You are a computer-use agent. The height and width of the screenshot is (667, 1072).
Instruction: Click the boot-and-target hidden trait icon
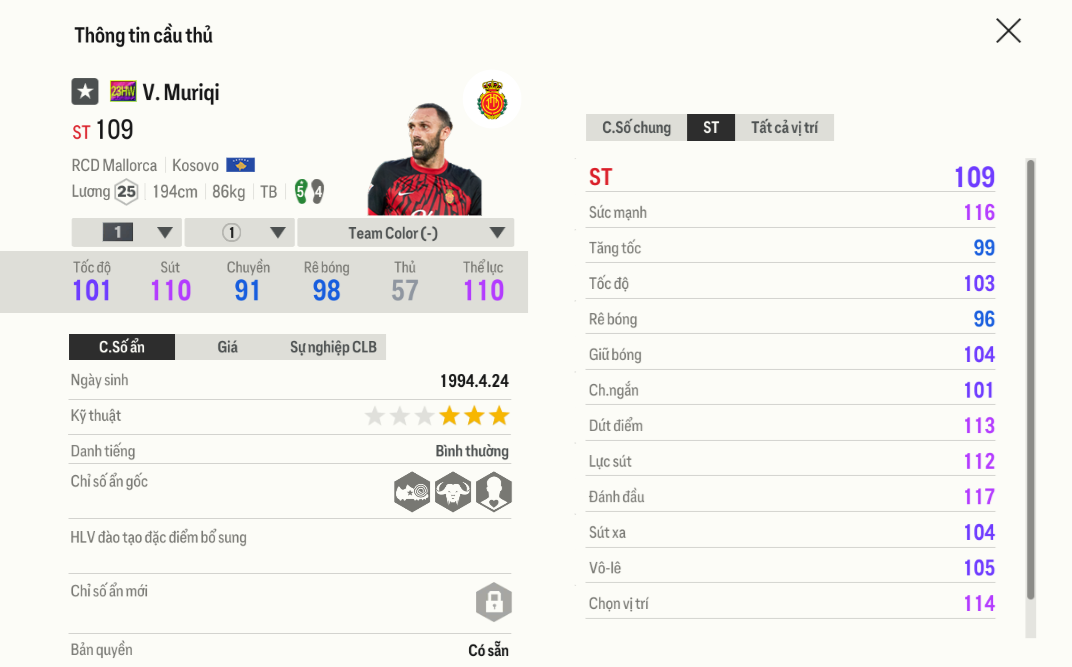(x=412, y=491)
